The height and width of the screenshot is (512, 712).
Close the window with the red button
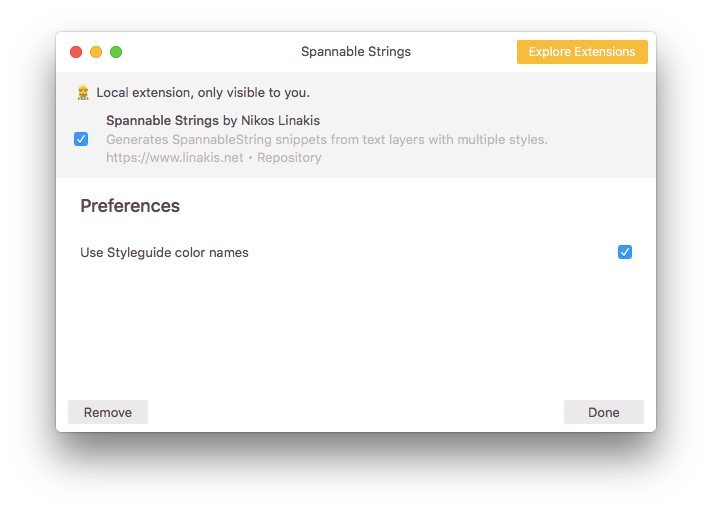coord(76,52)
